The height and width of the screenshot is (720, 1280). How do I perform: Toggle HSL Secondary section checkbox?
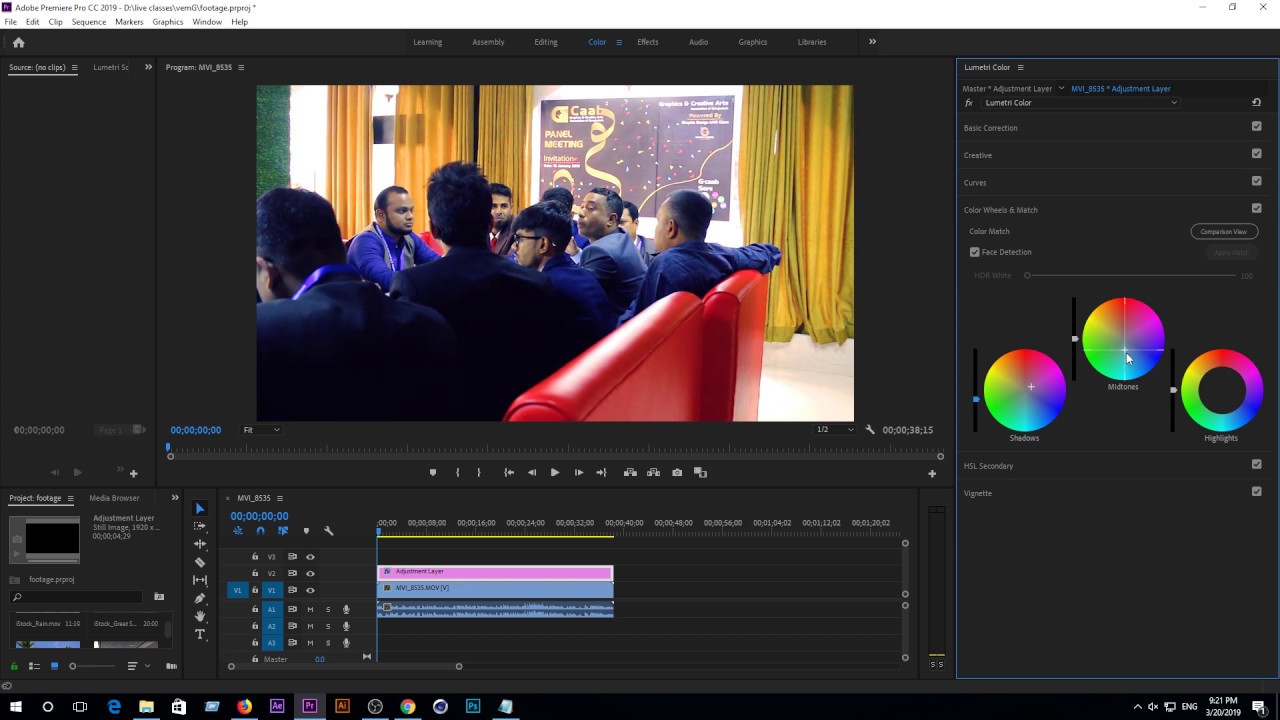coord(1257,464)
